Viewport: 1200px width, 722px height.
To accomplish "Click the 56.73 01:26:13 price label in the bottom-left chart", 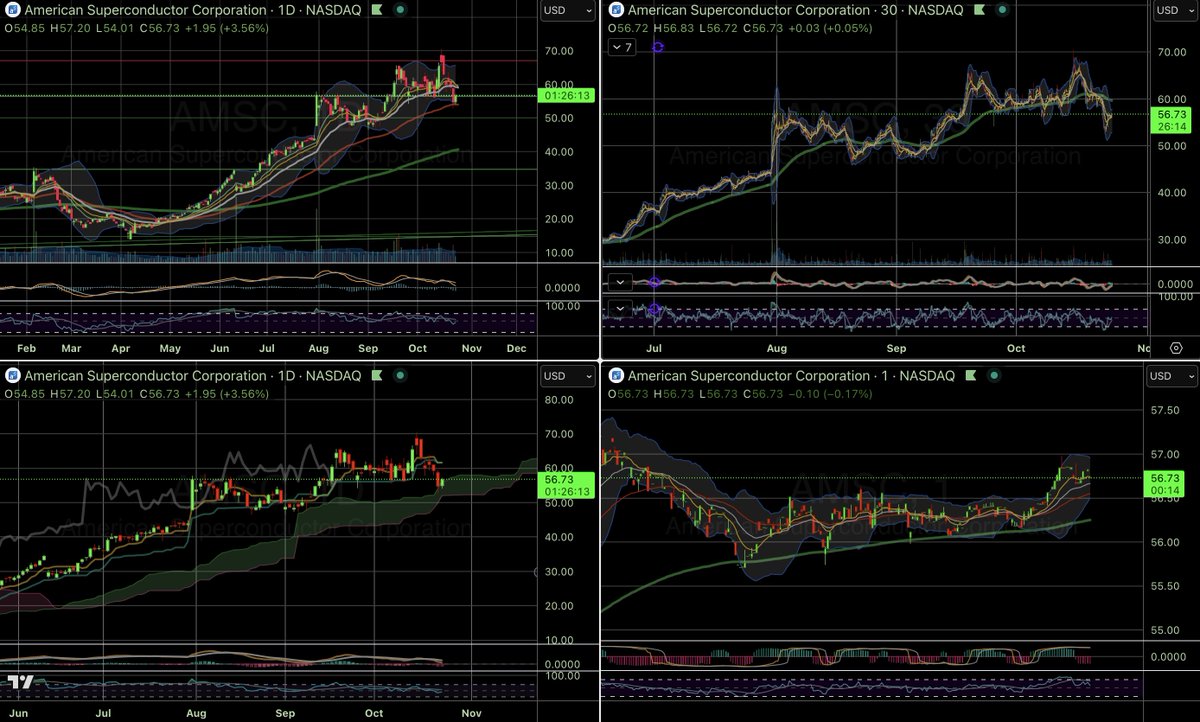I will 567,485.
